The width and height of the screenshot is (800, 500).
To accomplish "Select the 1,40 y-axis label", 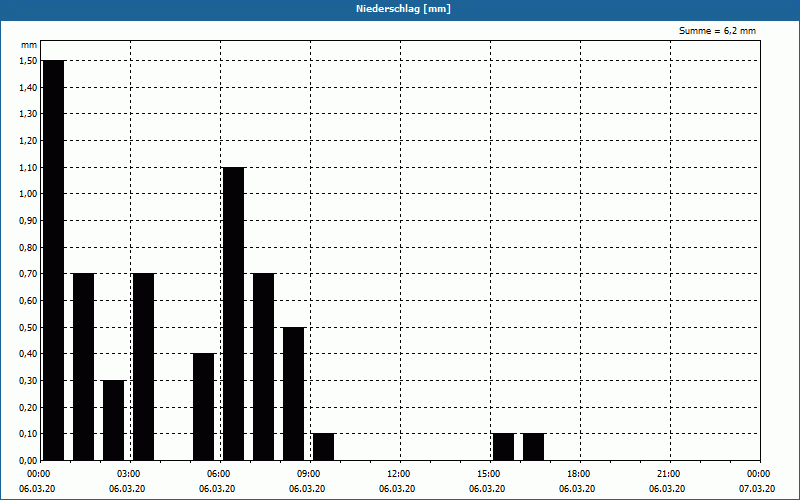I will pos(28,88).
